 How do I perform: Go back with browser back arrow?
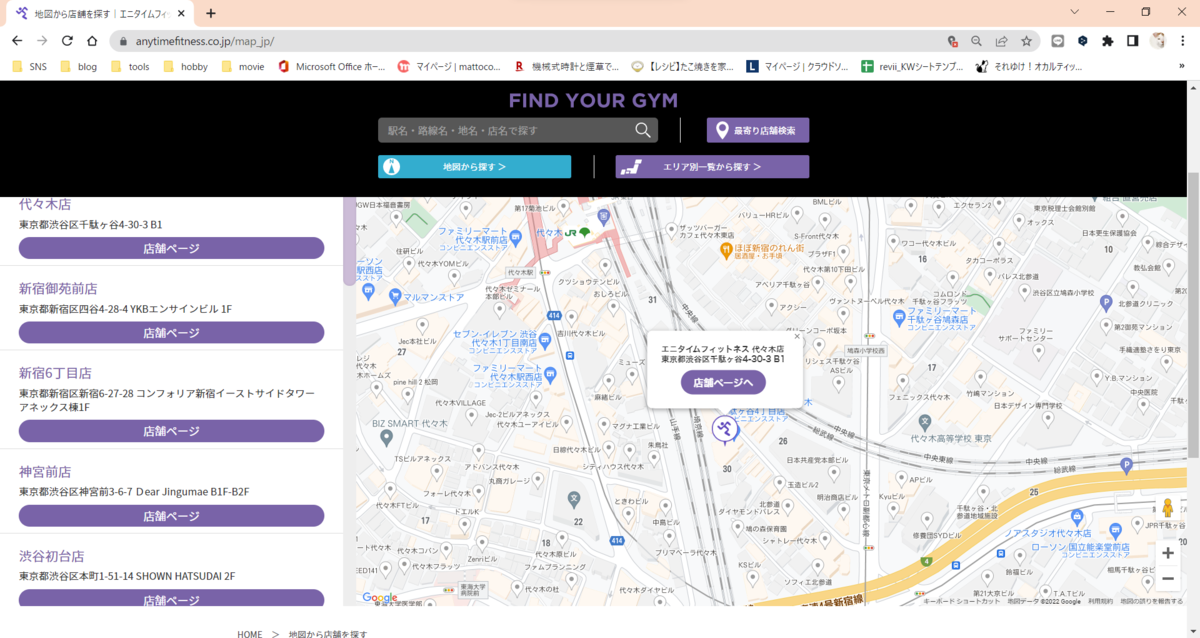[16, 41]
